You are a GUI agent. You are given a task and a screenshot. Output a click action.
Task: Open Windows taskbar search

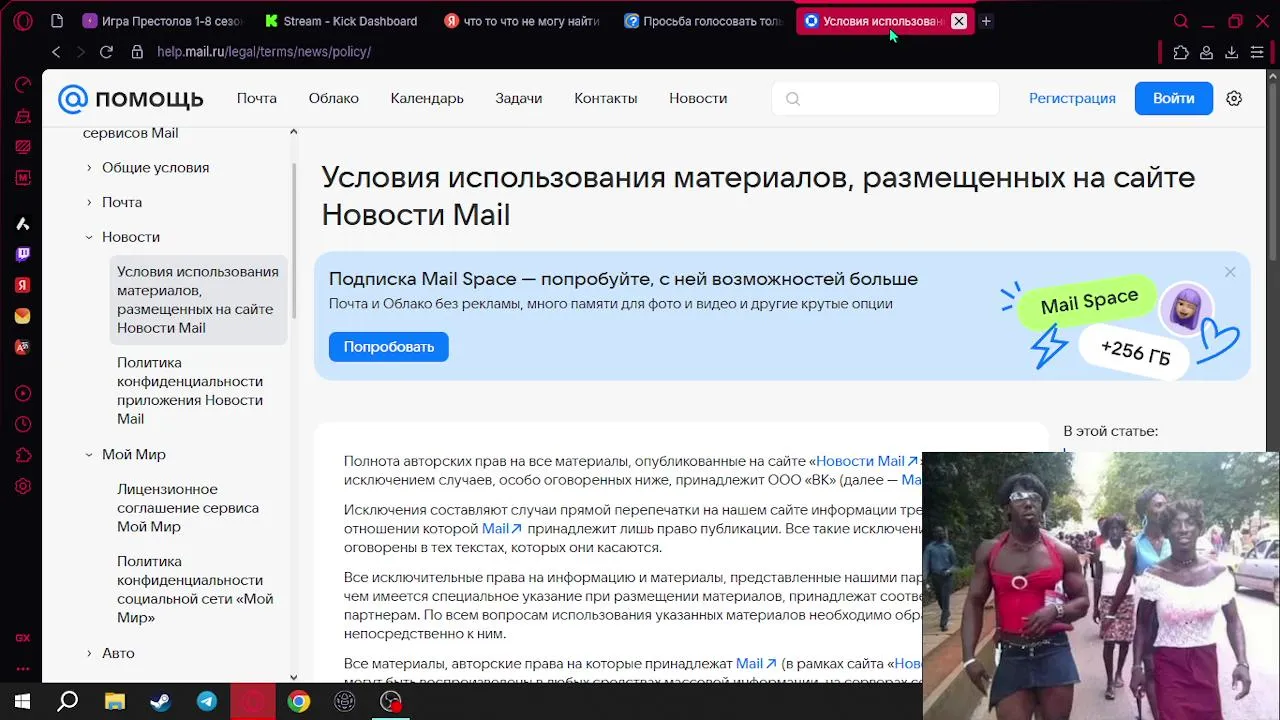68,702
